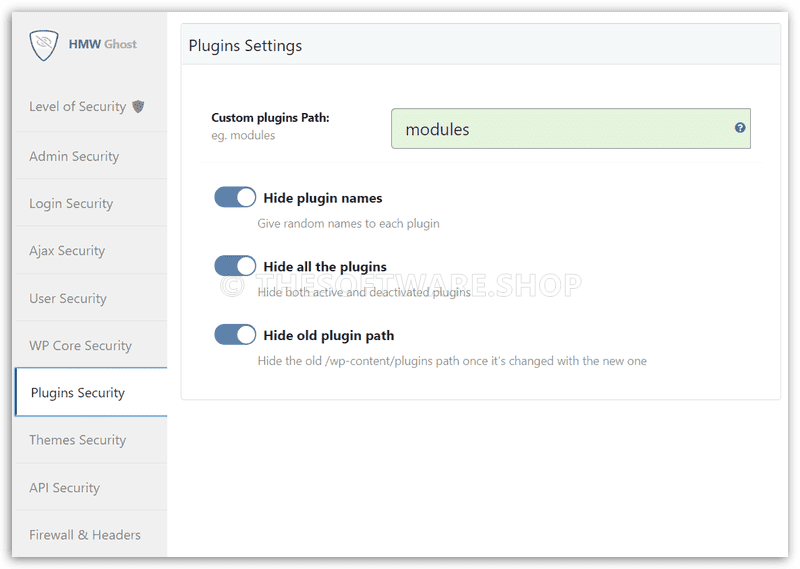Click the HMW Ghost title text

coord(103,44)
